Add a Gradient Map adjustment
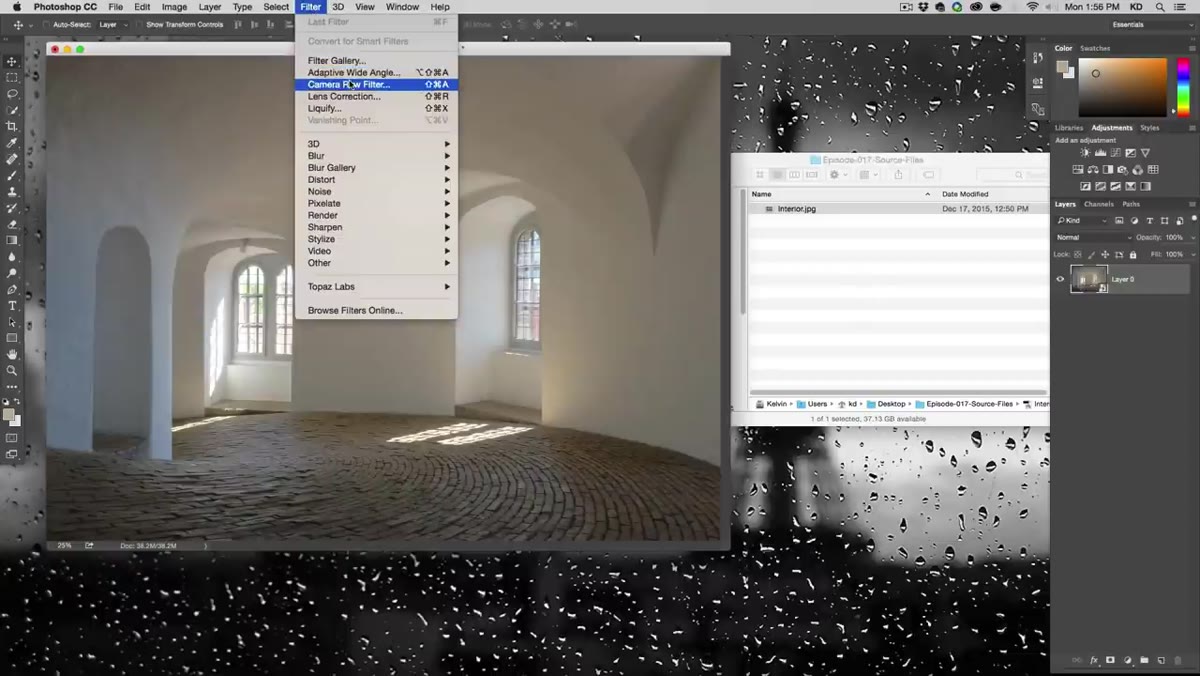This screenshot has width=1200, height=676. pyautogui.click(x=1145, y=186)
